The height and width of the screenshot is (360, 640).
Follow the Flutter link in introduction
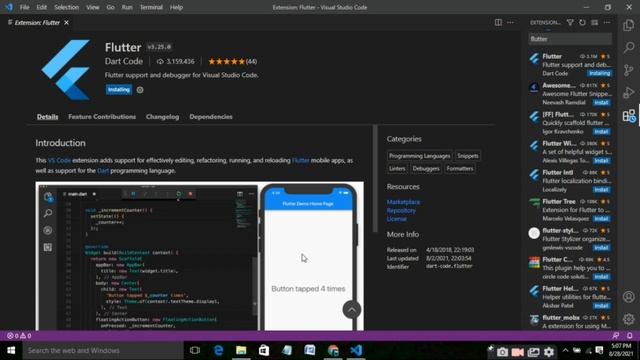click(300, 160)
